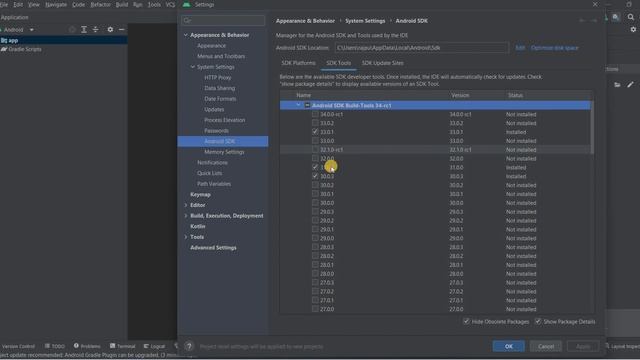Open the Version Control tool window
This screenshot has width=640, height=360.
pos(18,346)
